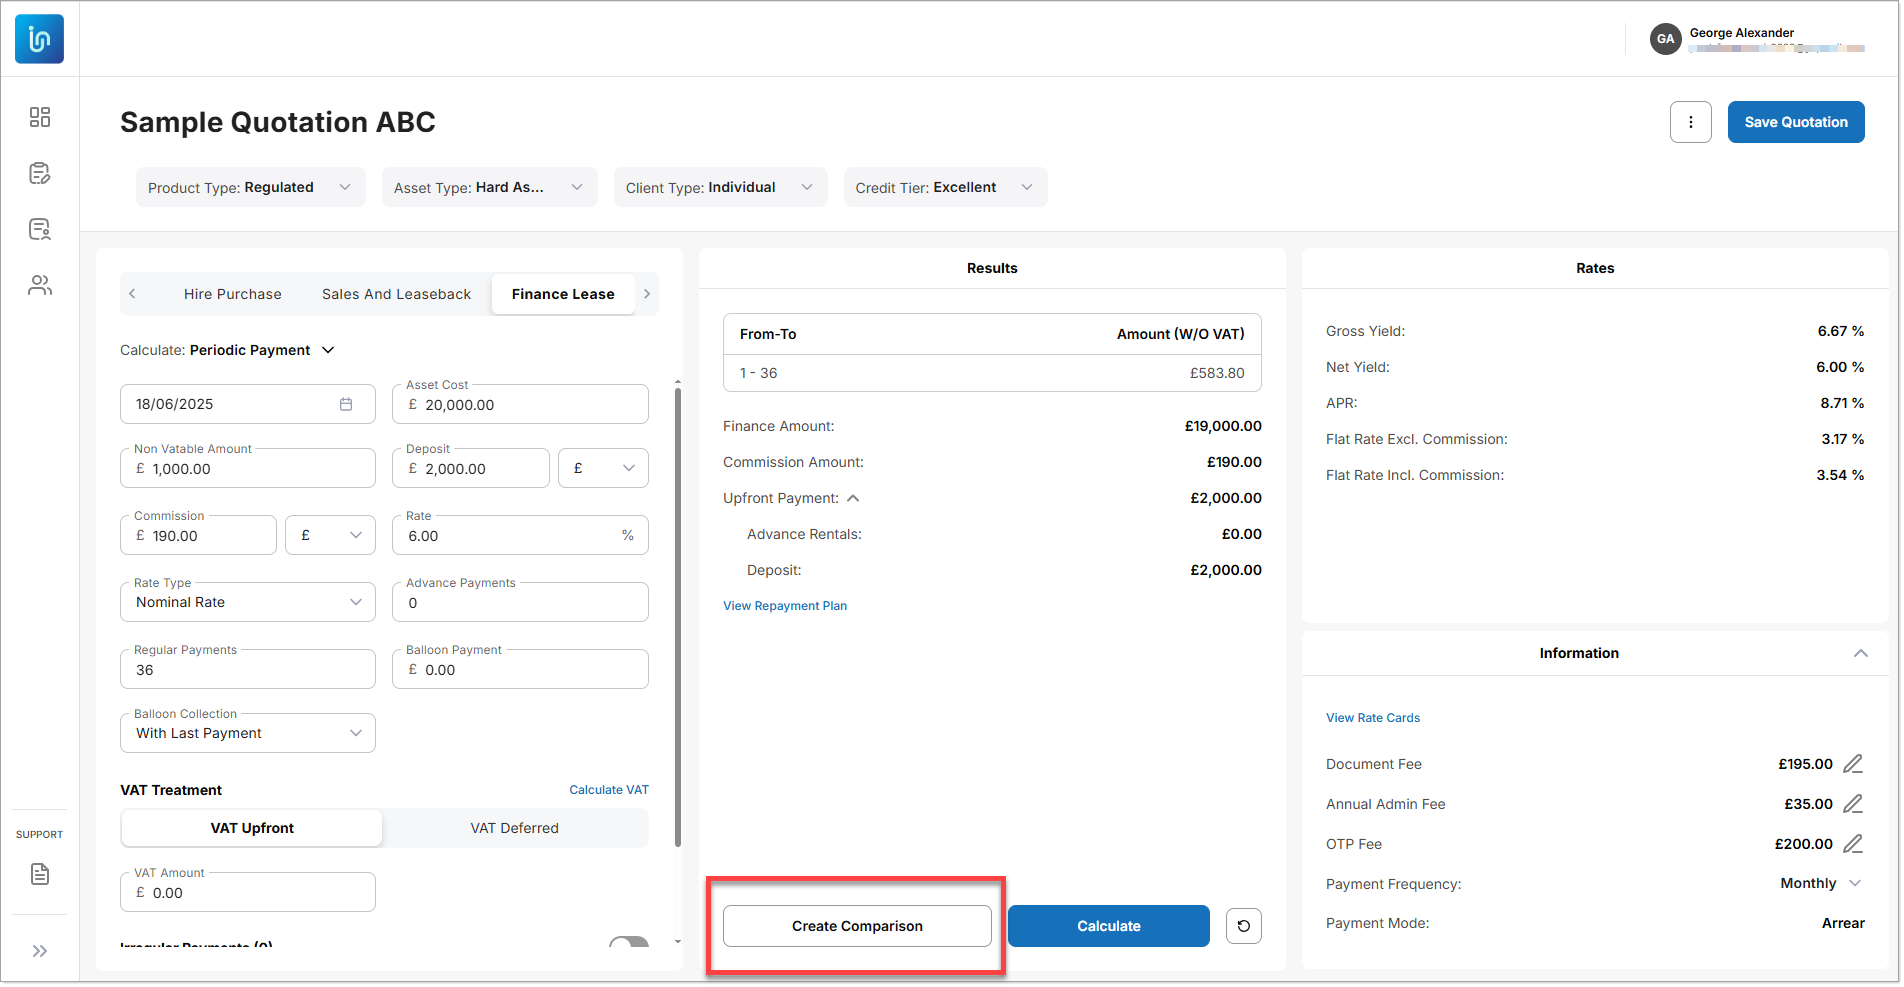Open Payment Frequency Monthly dropdown

1820,883
